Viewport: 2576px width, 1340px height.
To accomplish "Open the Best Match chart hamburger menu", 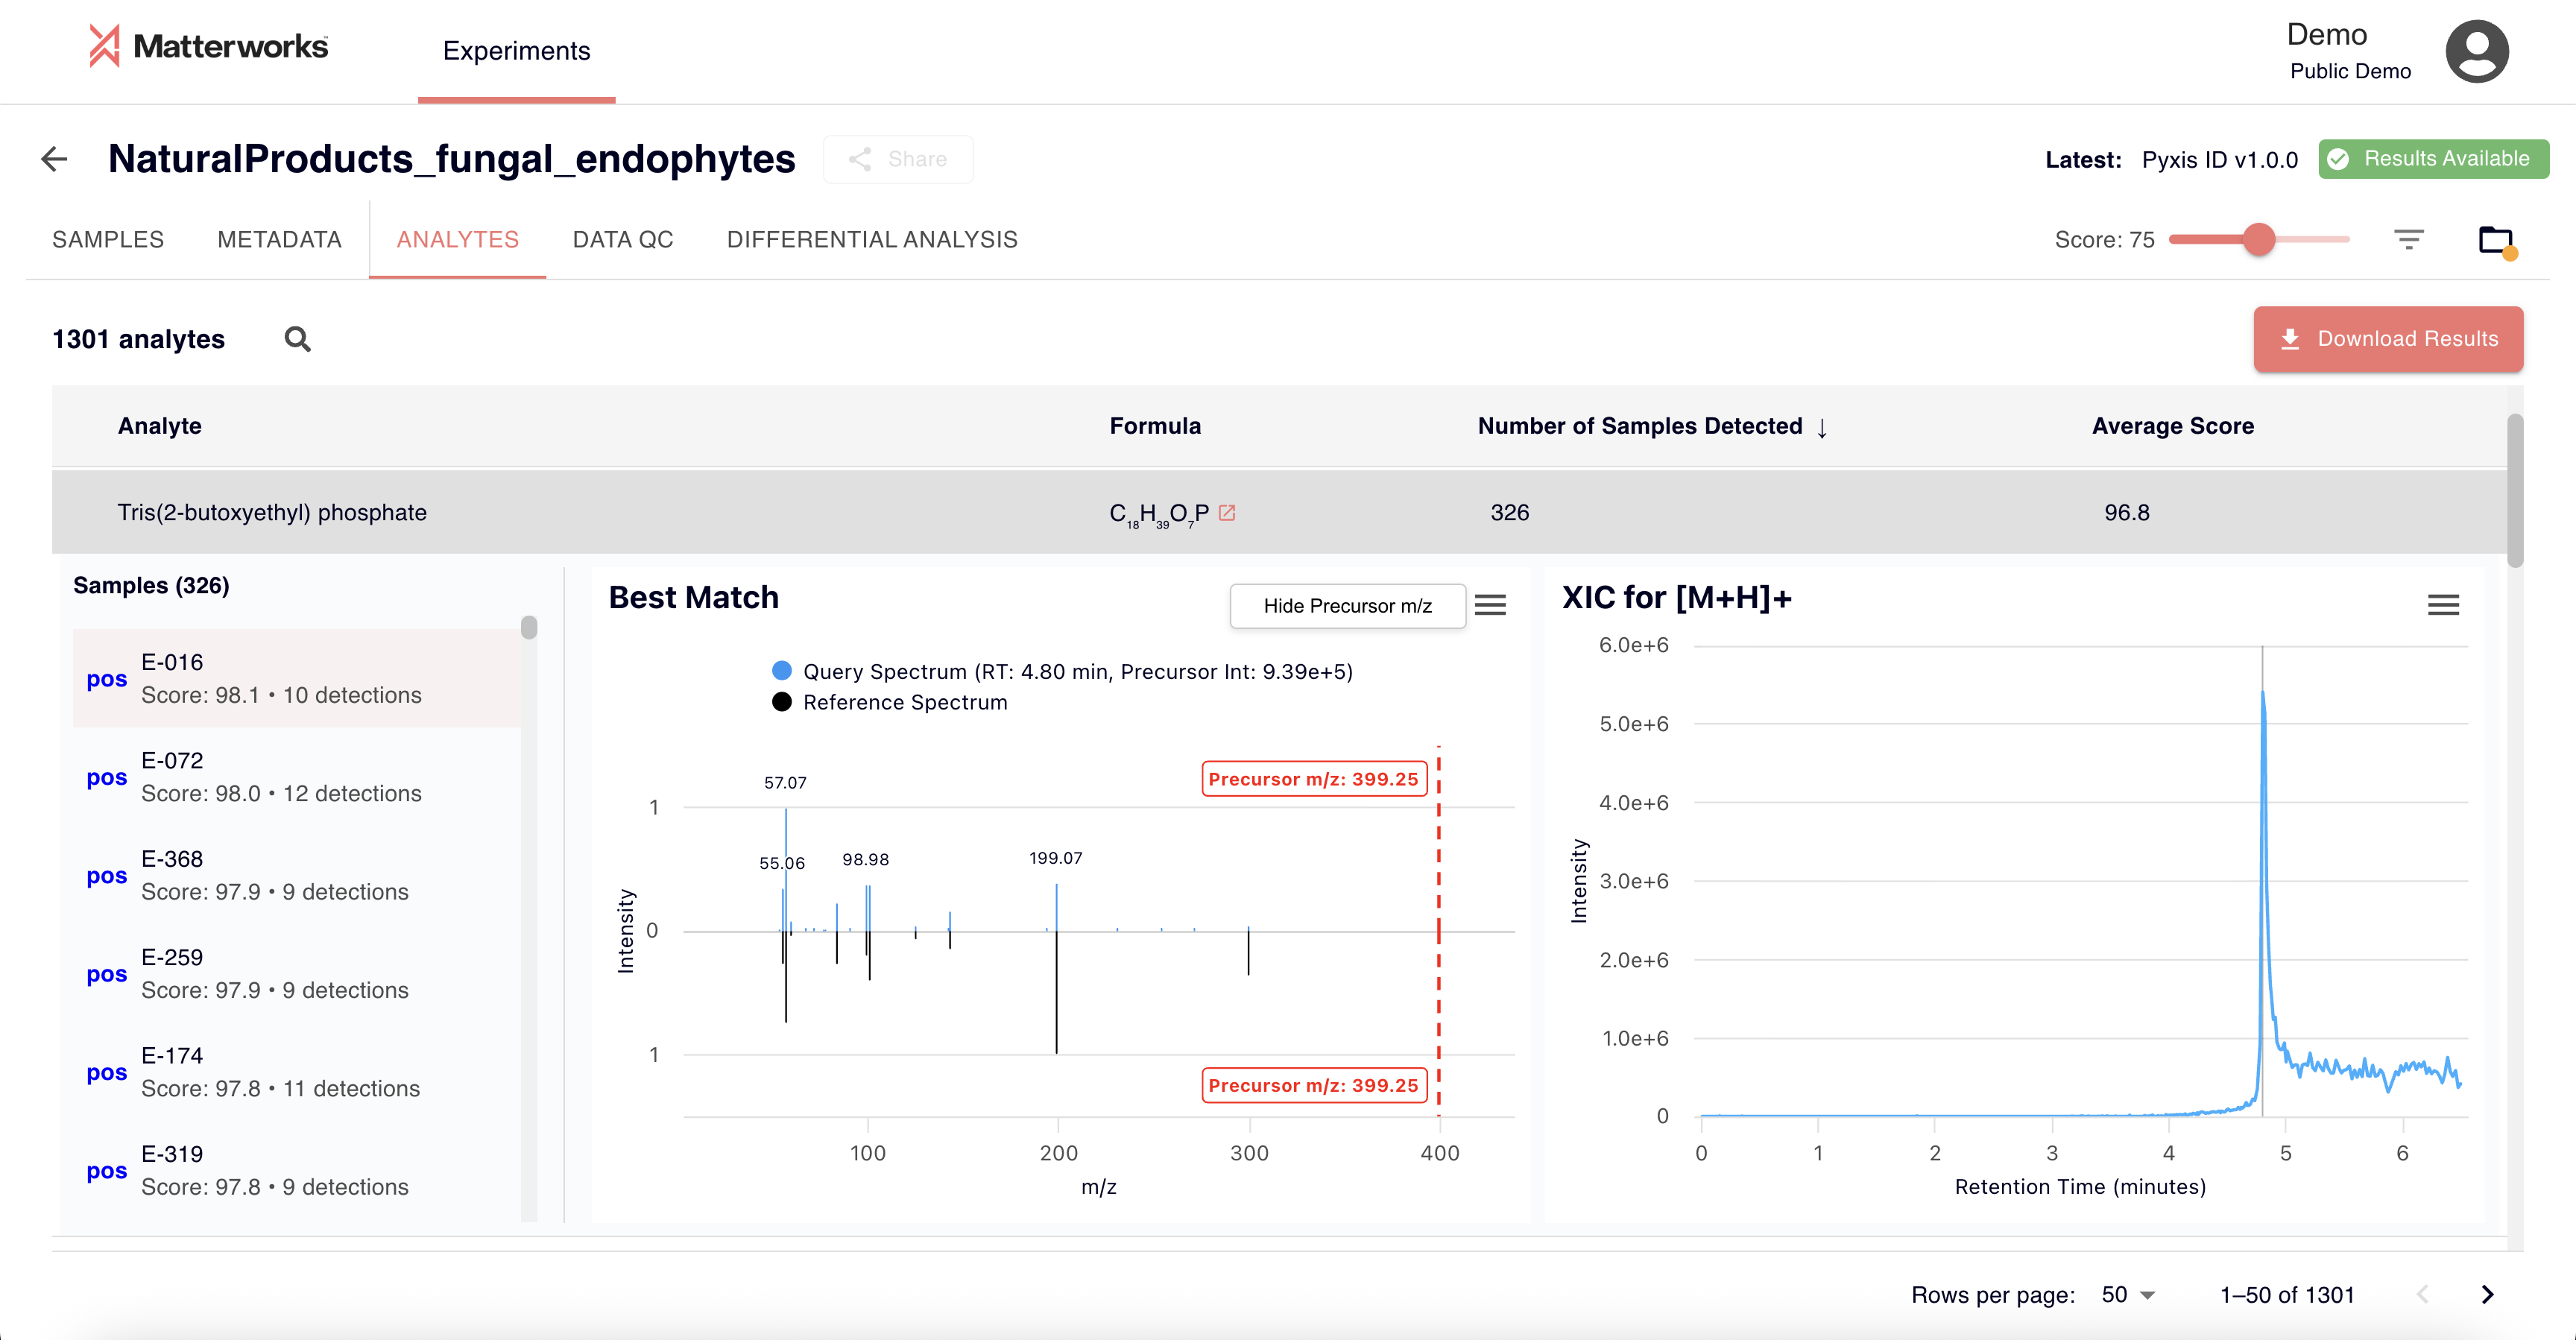I will [x=1491, y=605].
